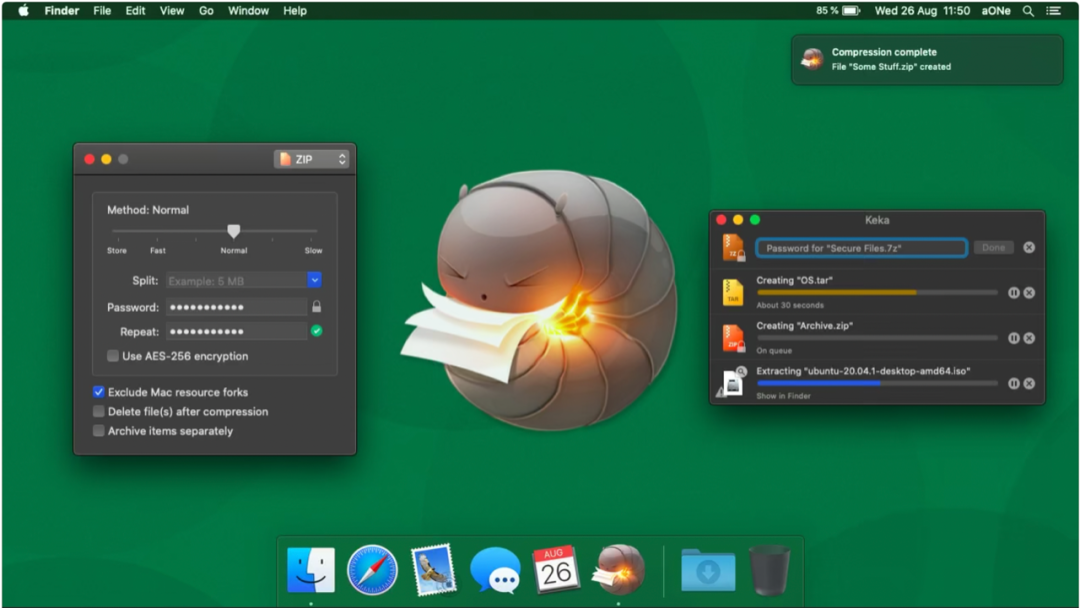Screen dimensions: 1080x608
Task: Open the Go menu
Action: click(206, 10)
